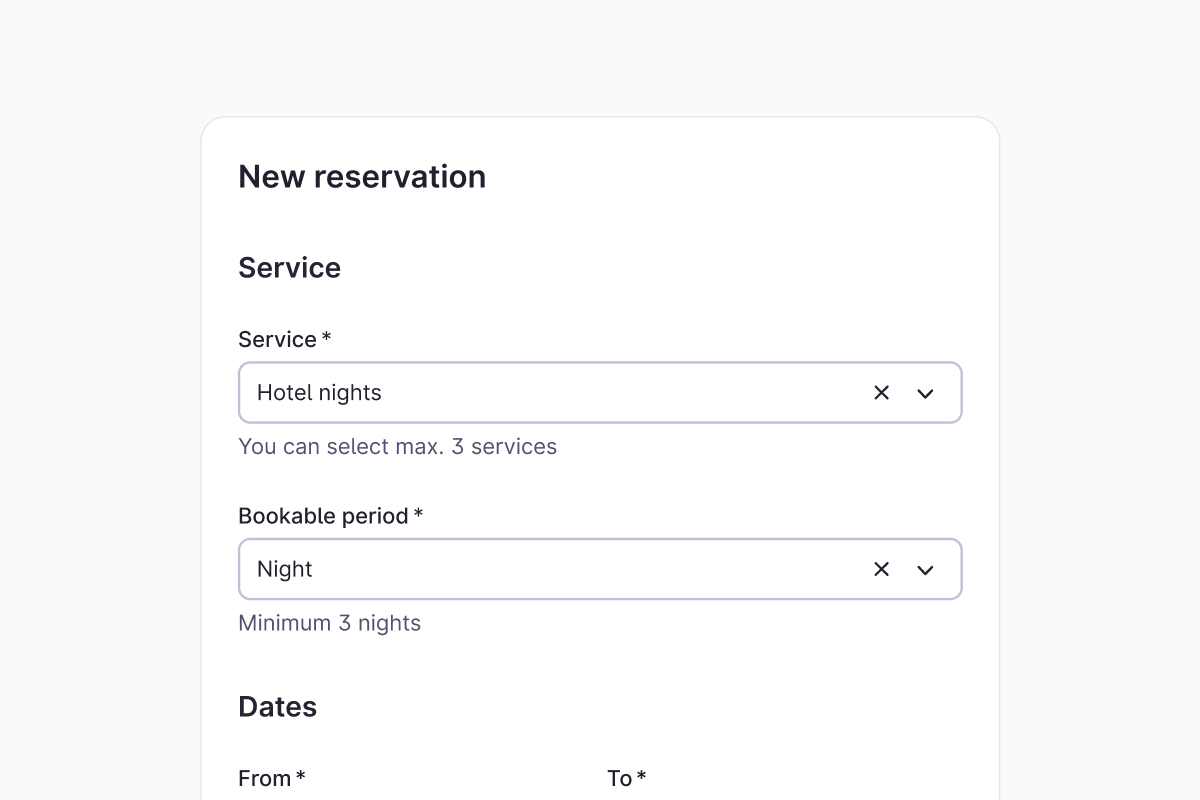Focus the Bookable period combo box
The image size is (1200, 800).
coord(600,569)
